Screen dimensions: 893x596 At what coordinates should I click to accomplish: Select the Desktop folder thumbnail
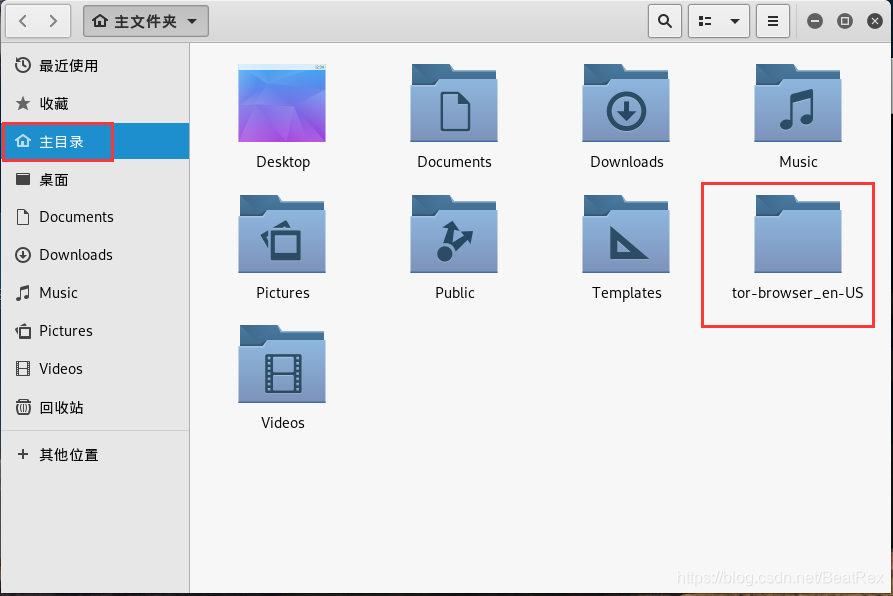pyautogui.click(x=282, y=103)
